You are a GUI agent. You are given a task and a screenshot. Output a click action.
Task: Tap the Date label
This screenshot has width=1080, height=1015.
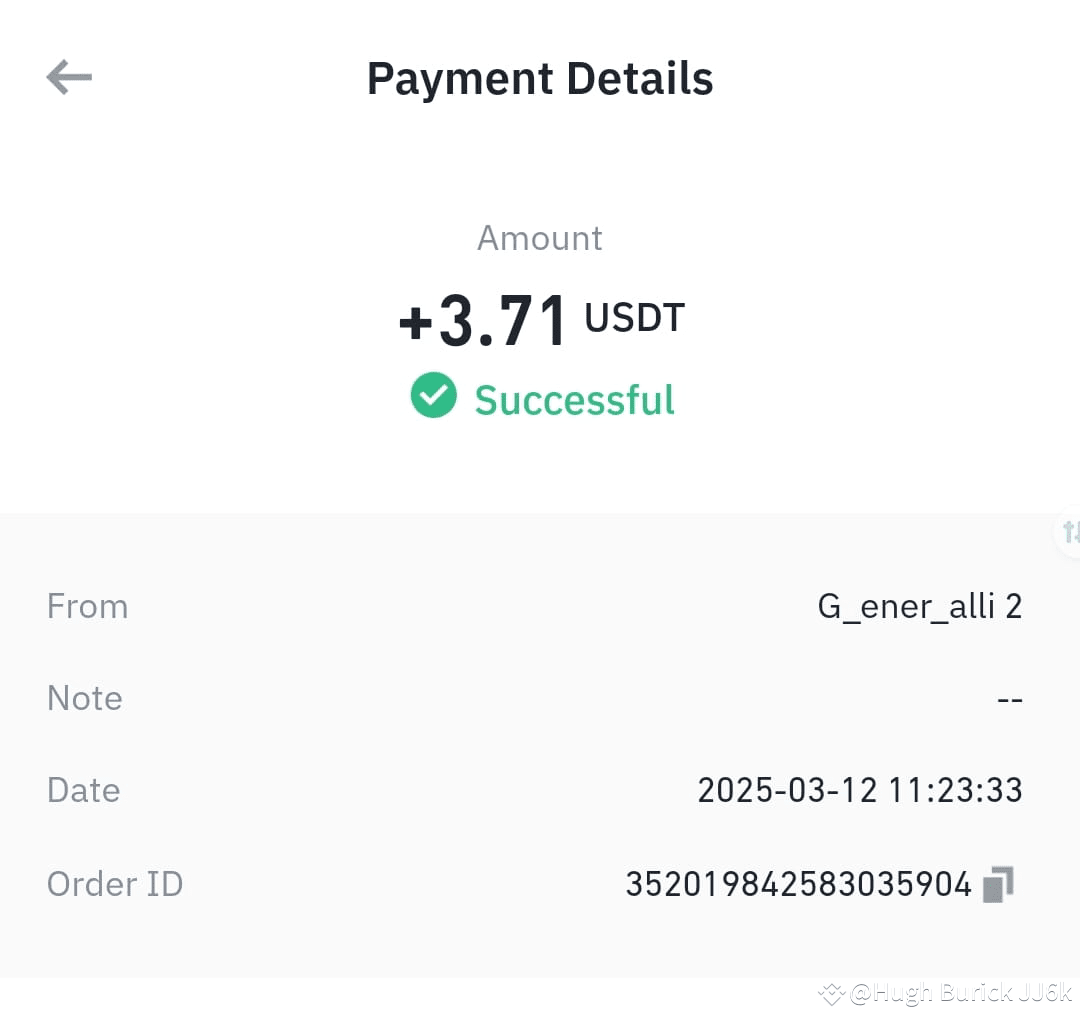coord(83,790)
